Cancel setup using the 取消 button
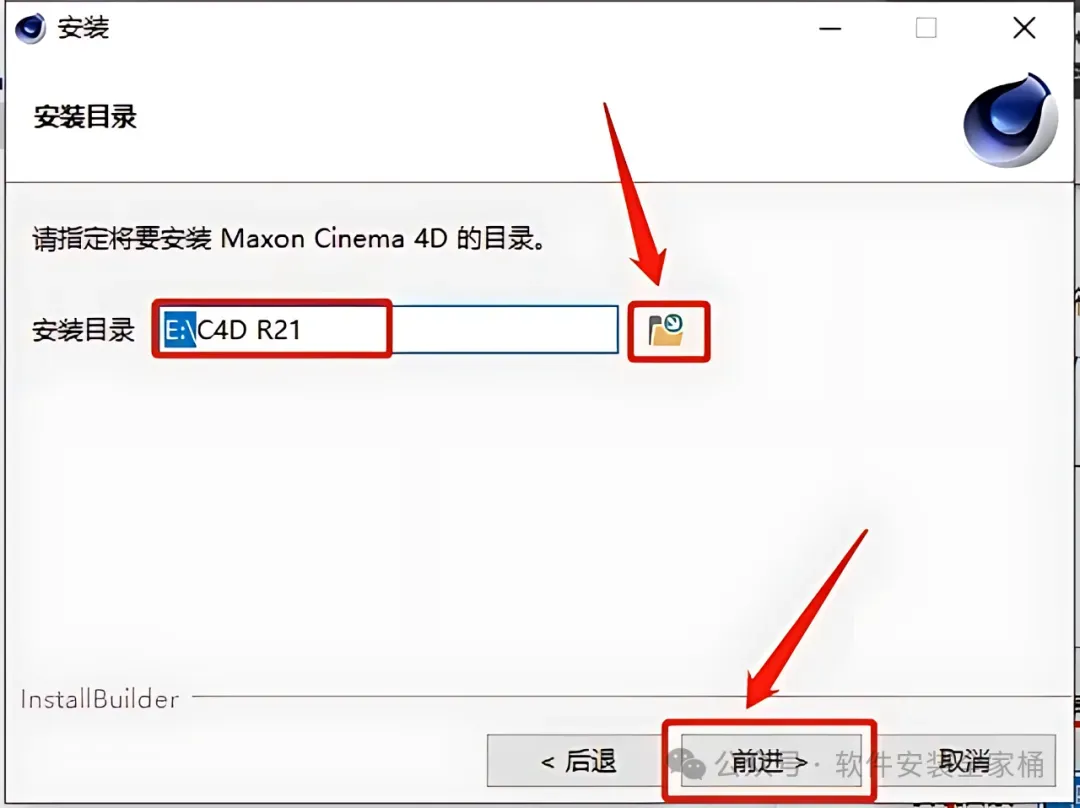The image size is (1080, 808). coord(964,760)
